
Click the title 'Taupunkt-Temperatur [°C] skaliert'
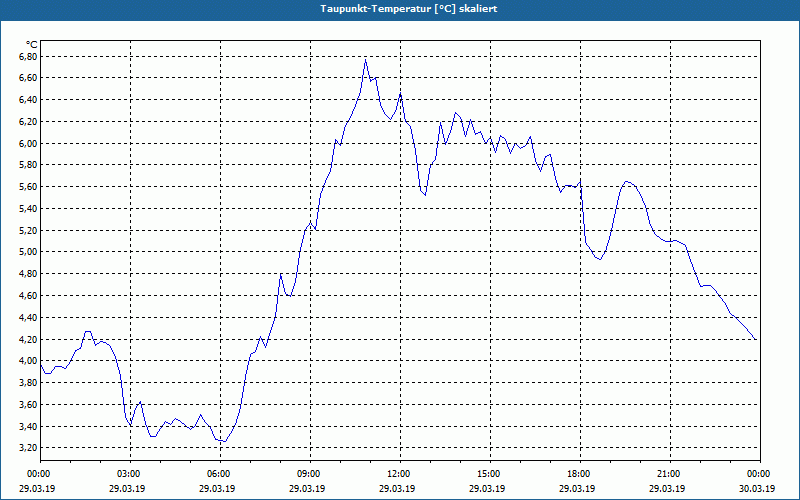tap(409, 9)
